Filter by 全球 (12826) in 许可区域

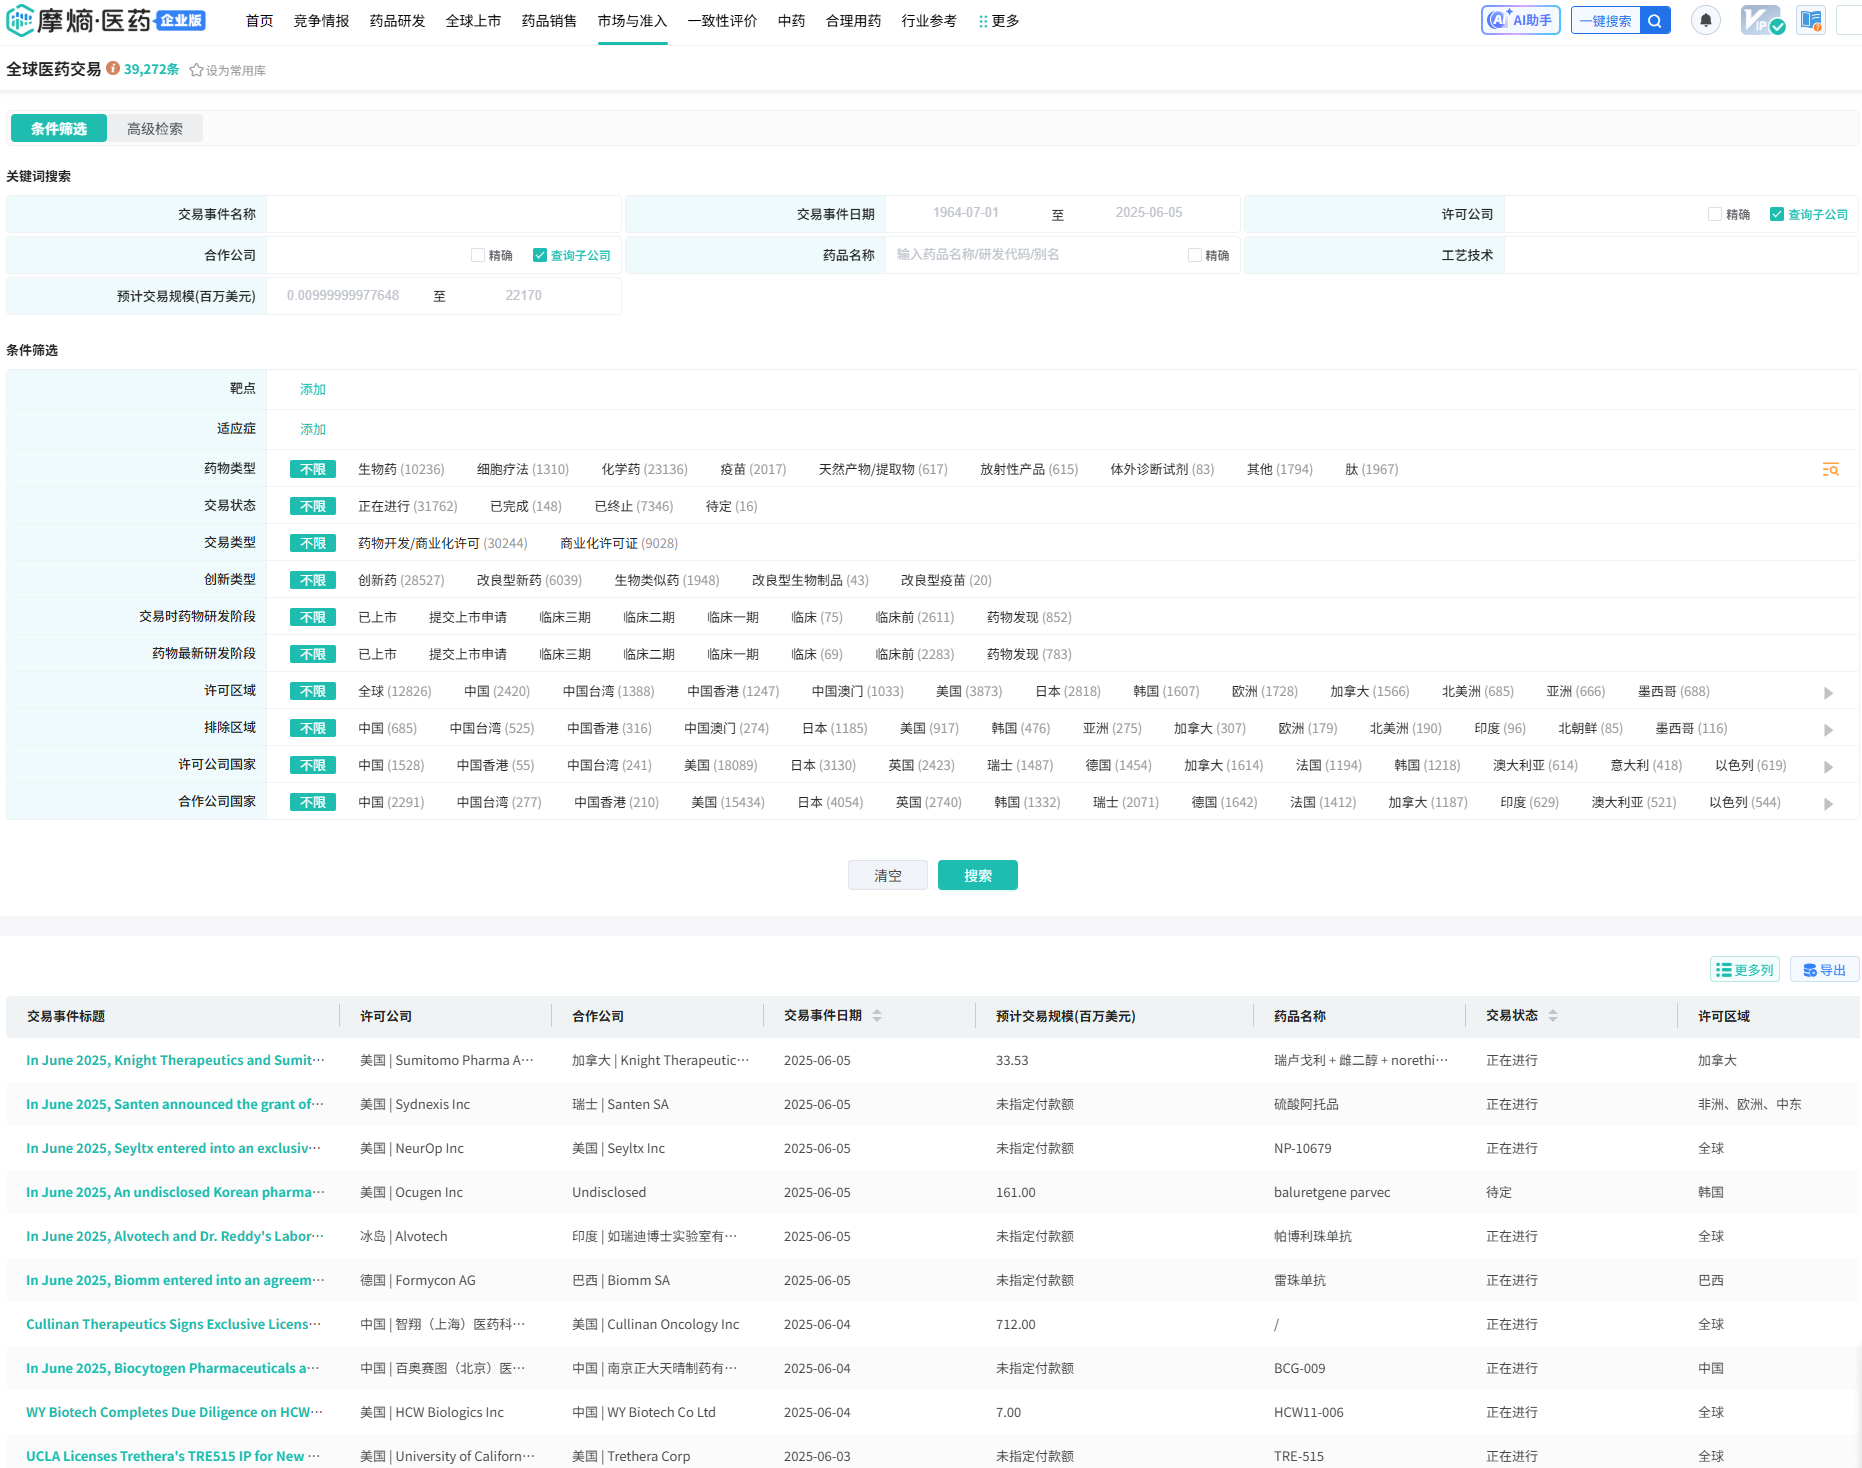[x=395, y=691]
